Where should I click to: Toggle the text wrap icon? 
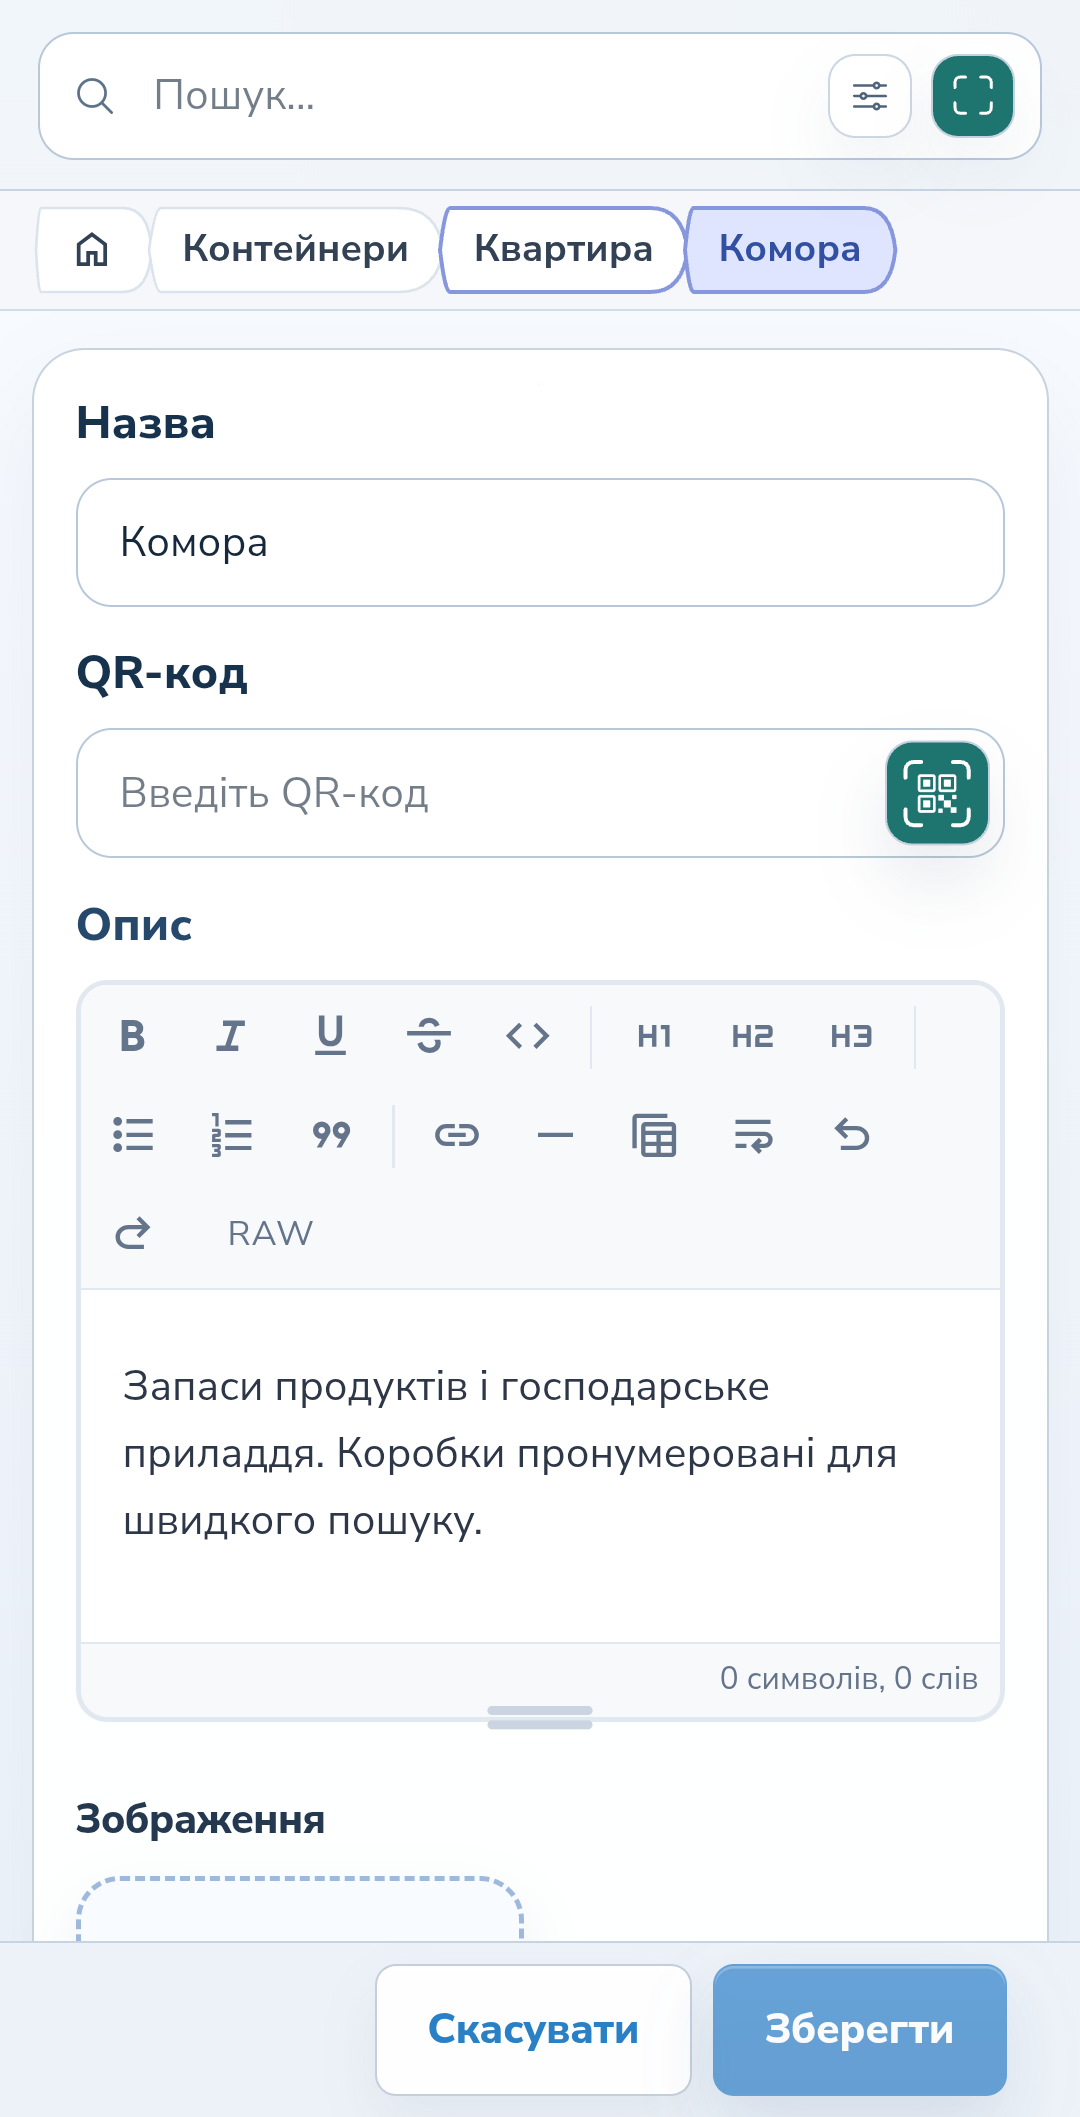(x=752, y=1135)
